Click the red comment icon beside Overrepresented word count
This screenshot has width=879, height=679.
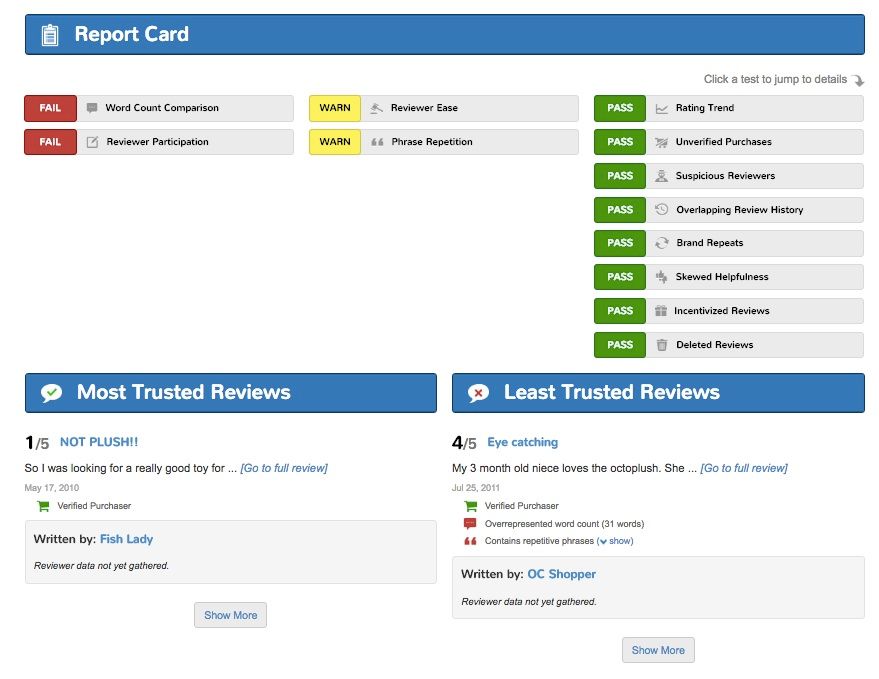pos(470,524)
